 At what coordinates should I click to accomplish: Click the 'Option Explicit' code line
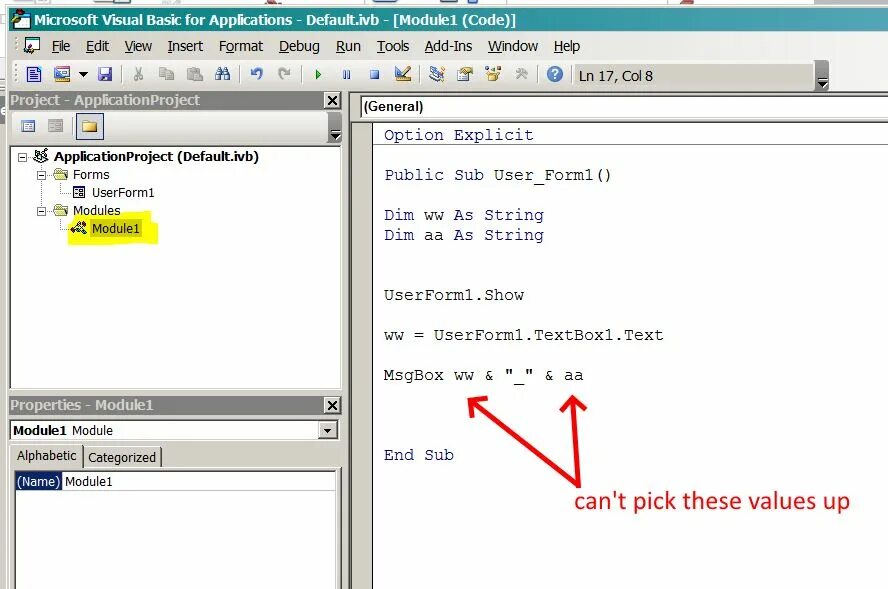[459, 135]
